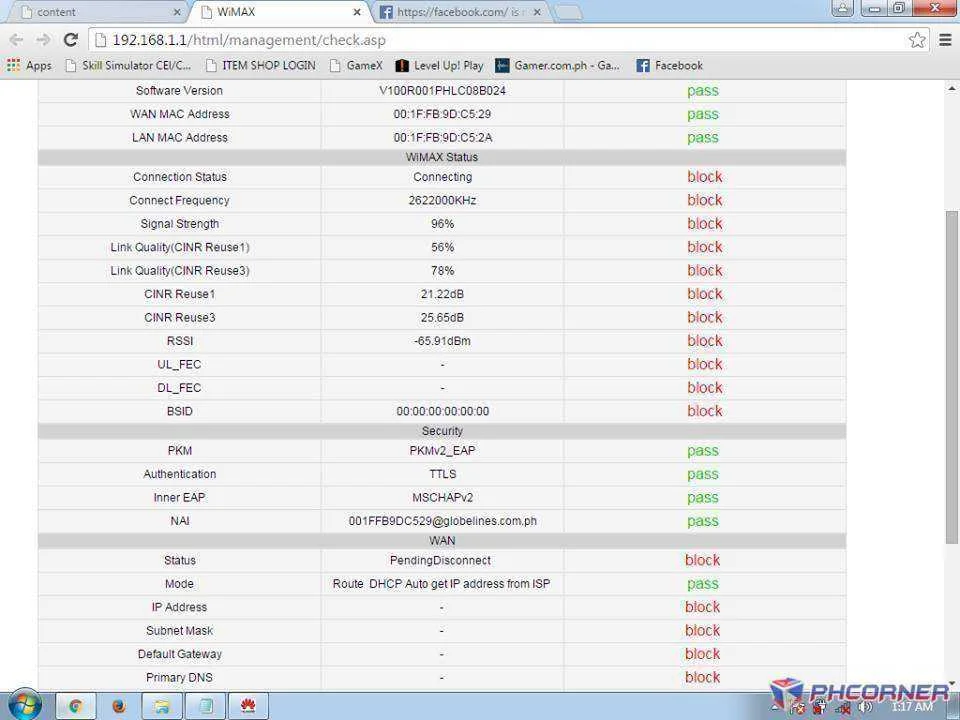Open the GameX bookmark

pyautogui.click(x=356, y=66)
